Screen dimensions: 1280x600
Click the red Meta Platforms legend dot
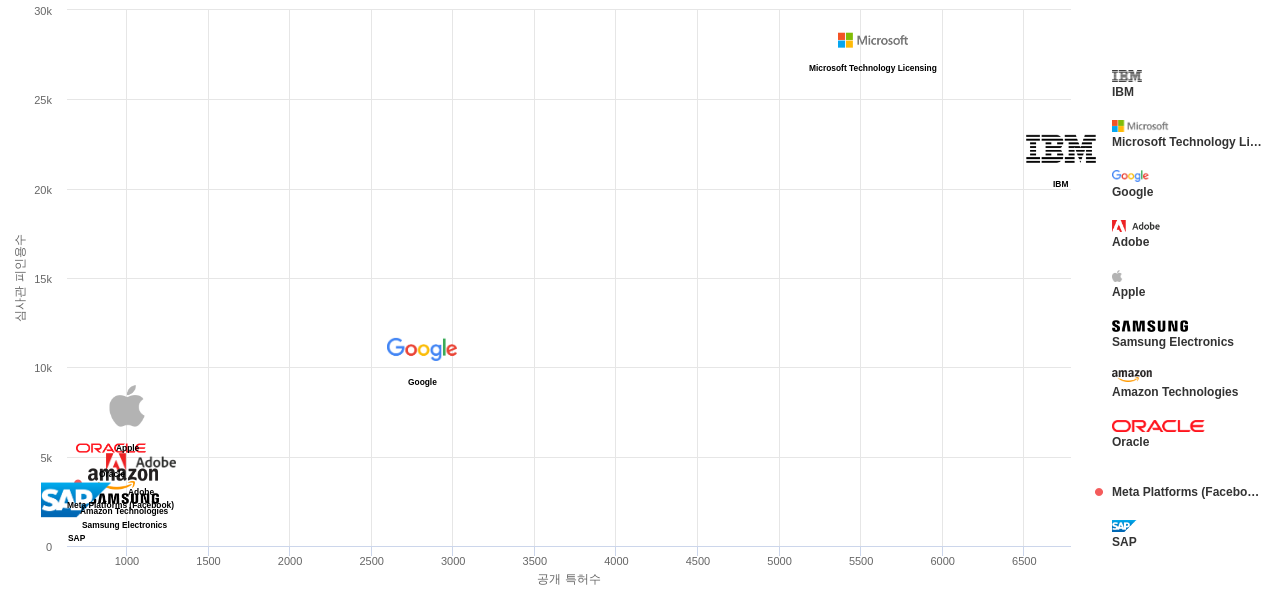click(x=1099, y=492)
